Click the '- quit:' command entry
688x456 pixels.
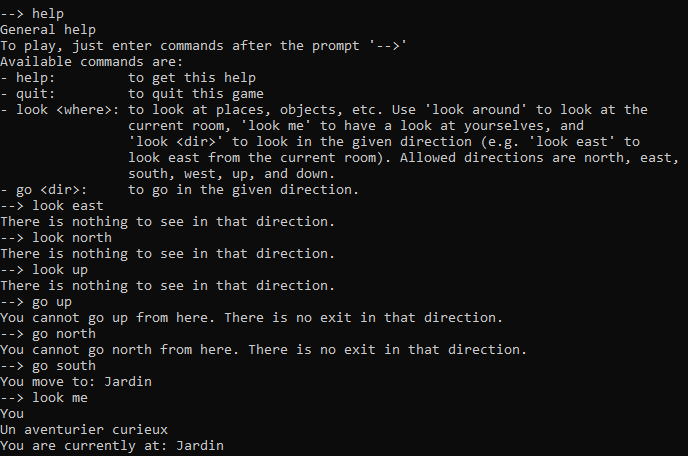click(28, 94)
